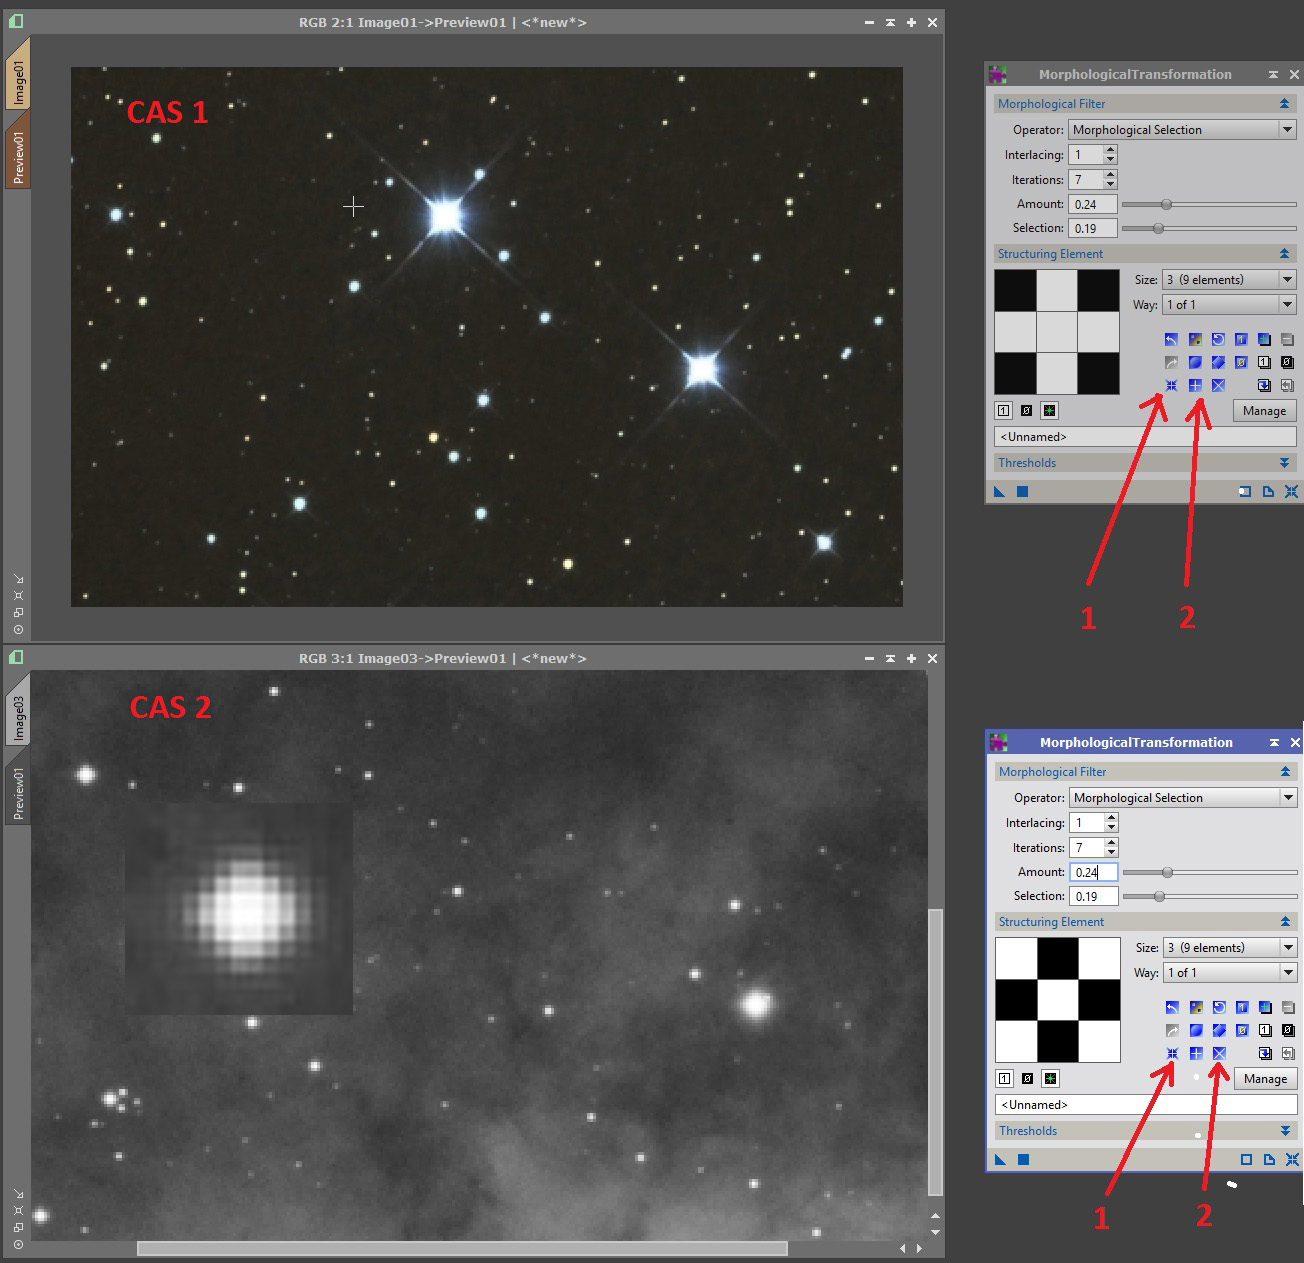Open Size dropdown in upper panel
Screen dimensions: 1304x1263
click(x=1229, y=279)
